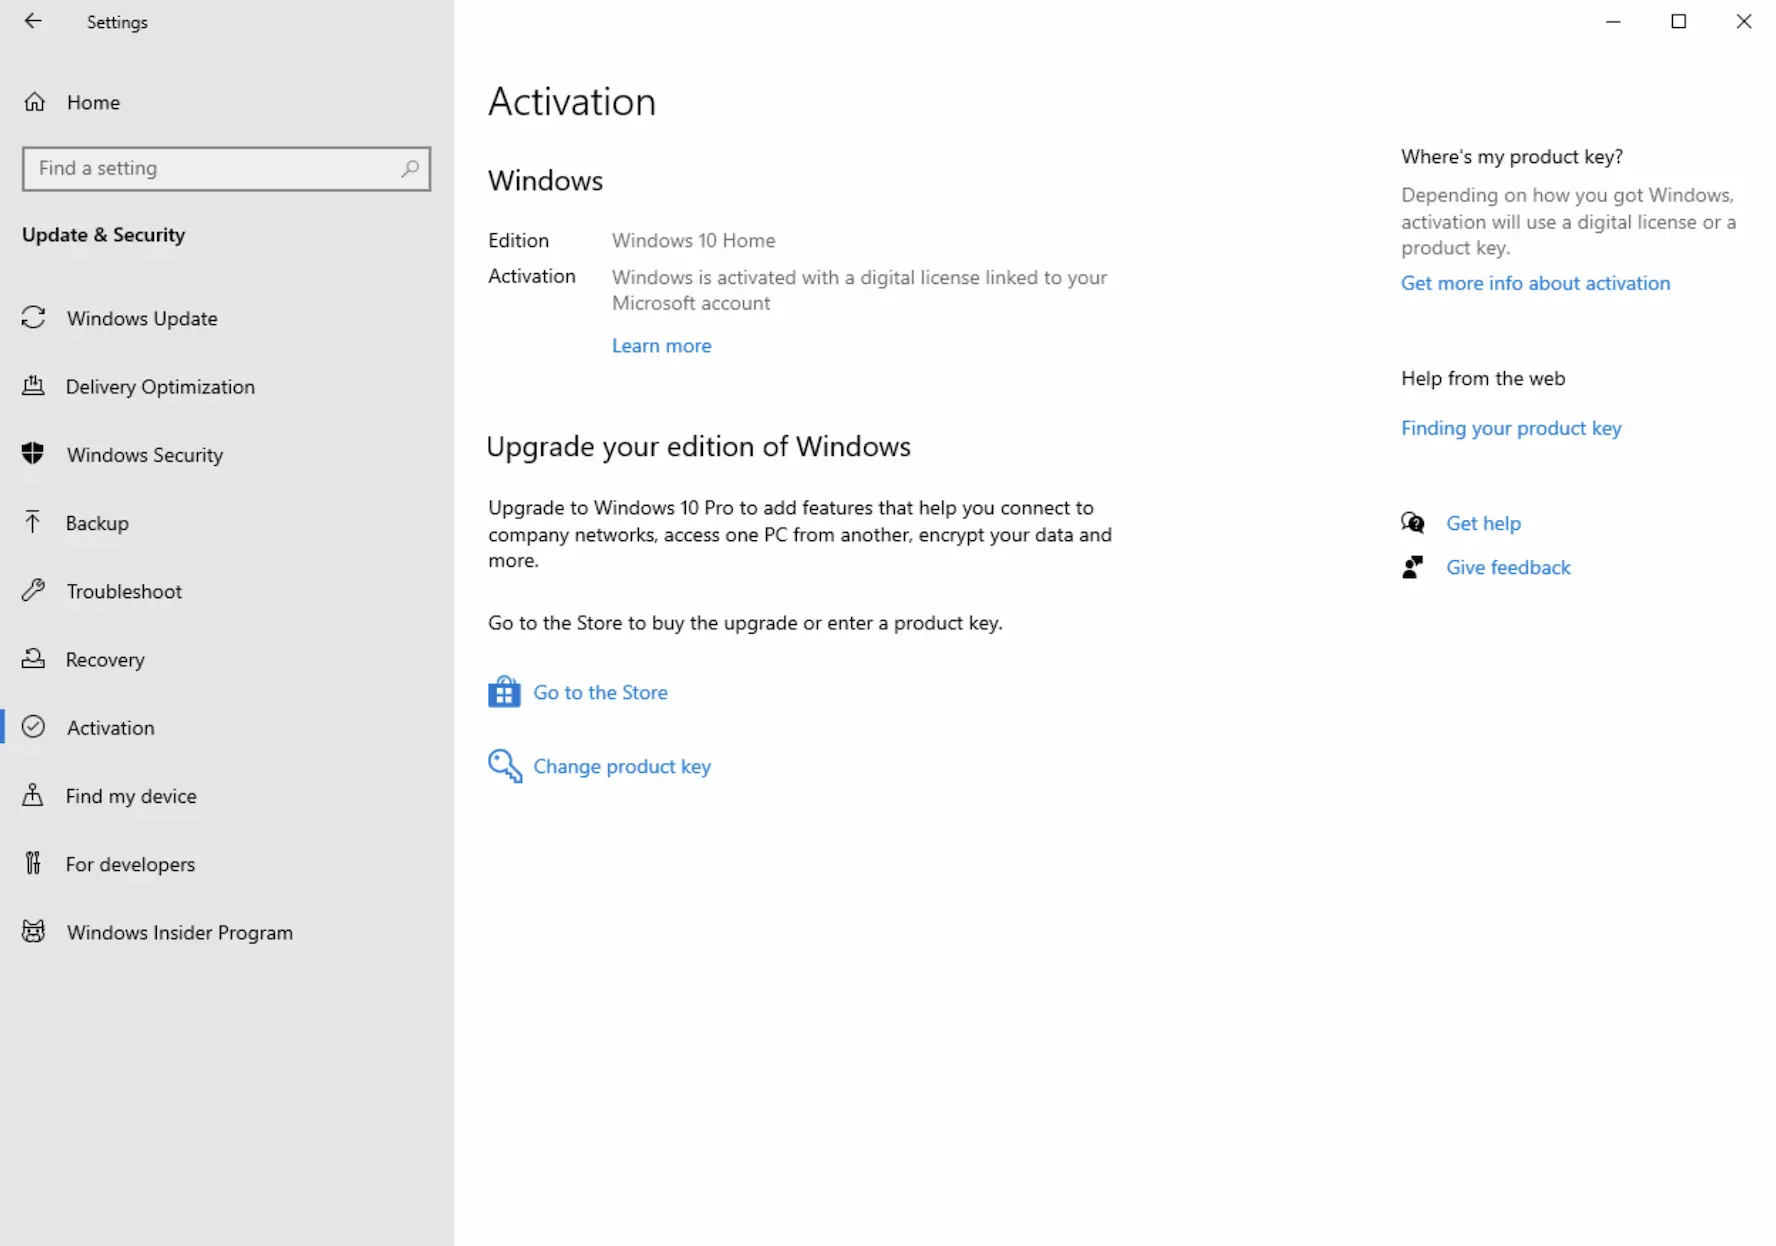
Task: Click the Windows Security shield icon
Action: tap(33, 454)
